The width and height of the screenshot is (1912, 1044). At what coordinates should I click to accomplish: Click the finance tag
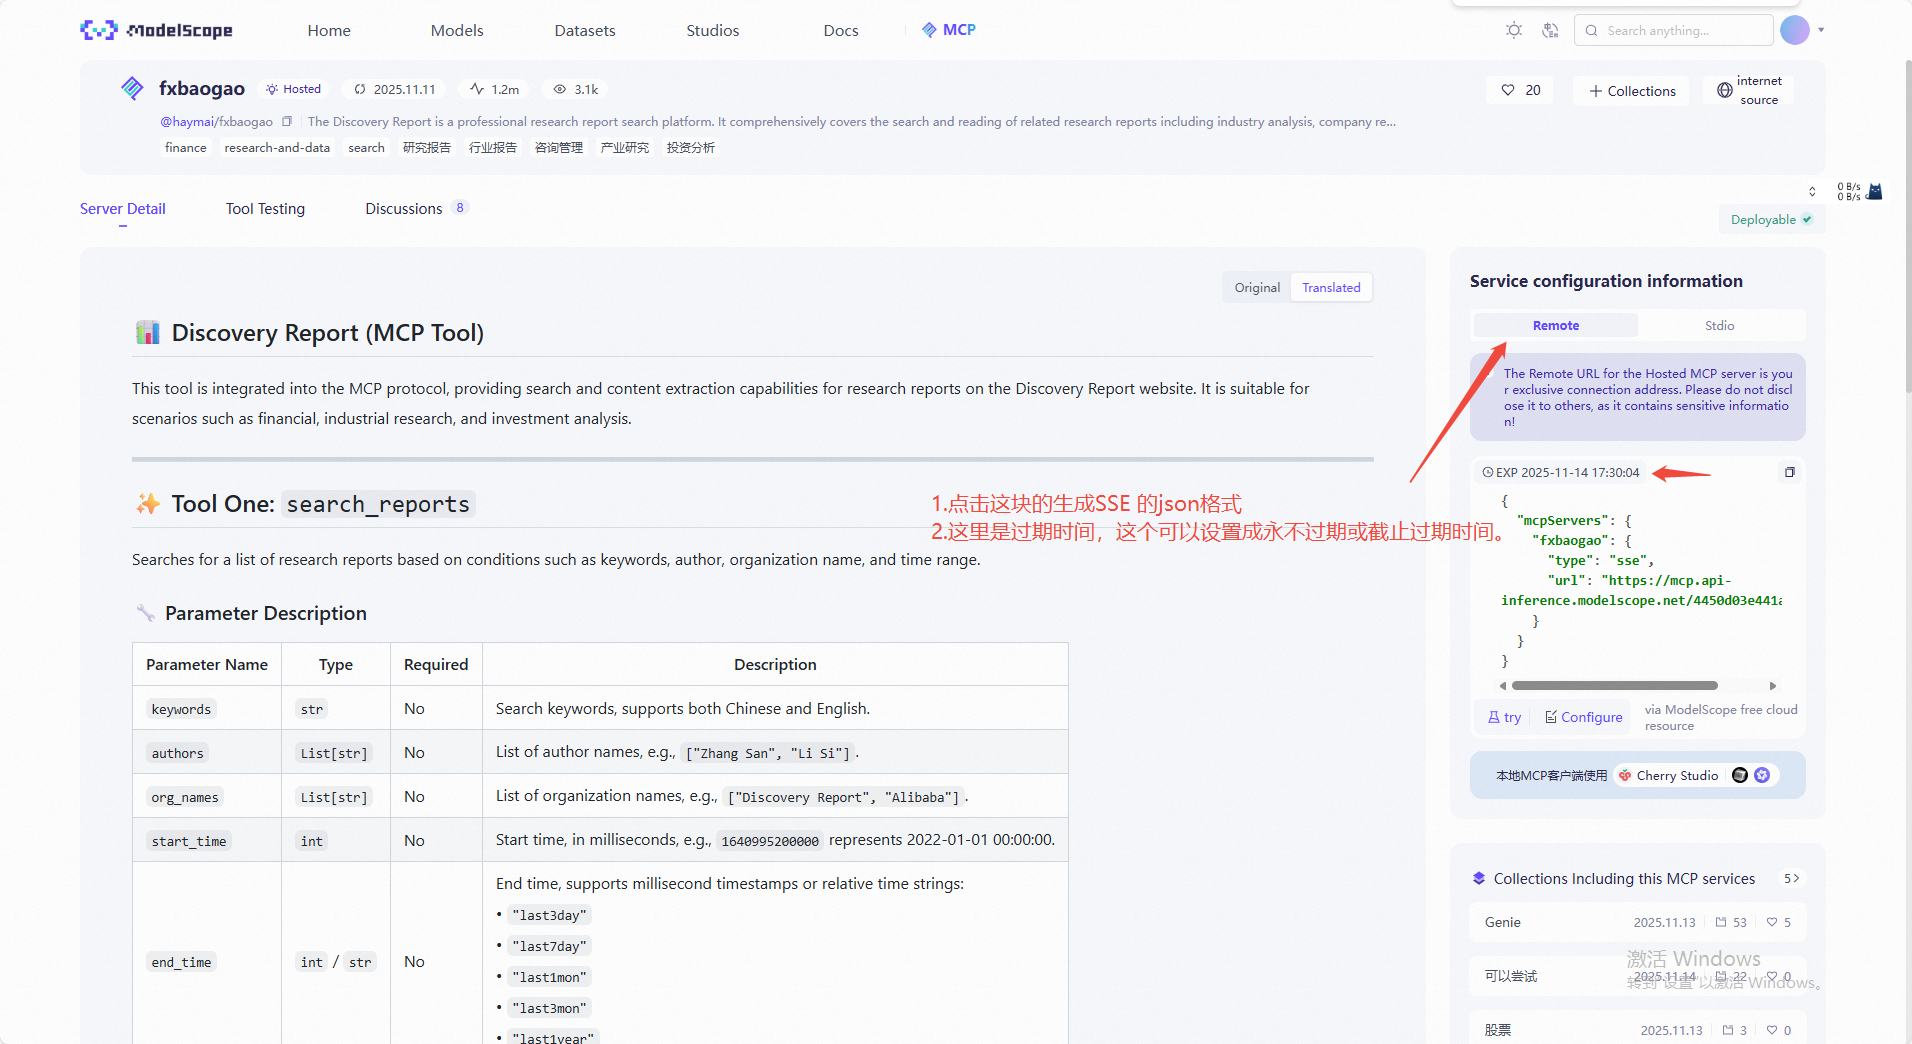[186, 147]
